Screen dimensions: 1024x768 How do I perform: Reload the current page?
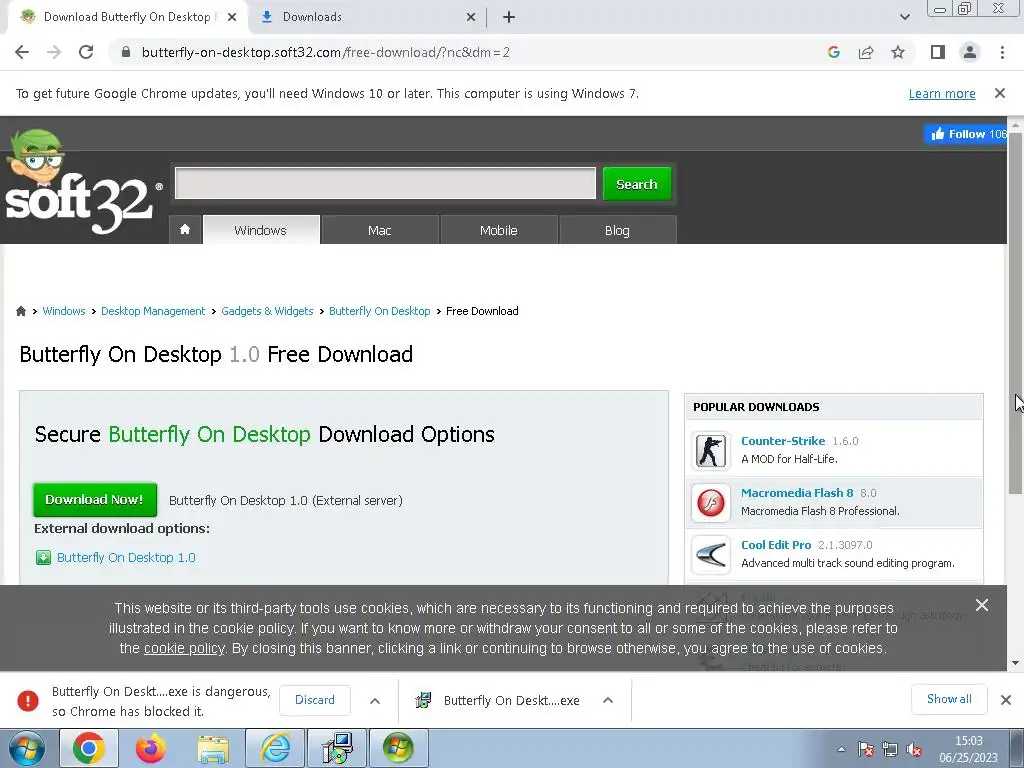pos(86,52)
